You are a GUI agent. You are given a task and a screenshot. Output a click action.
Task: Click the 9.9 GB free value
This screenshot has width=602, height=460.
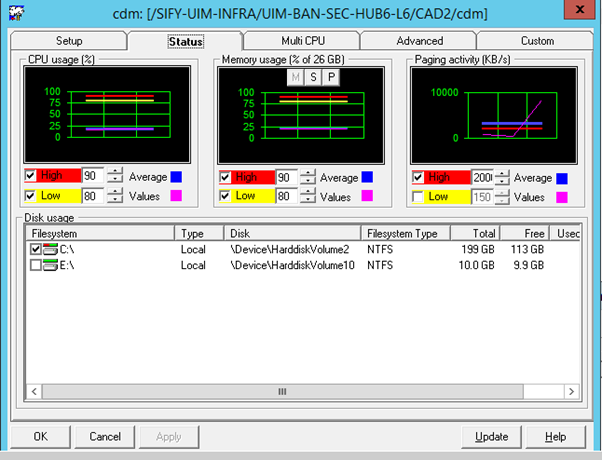tap(529, 265)
